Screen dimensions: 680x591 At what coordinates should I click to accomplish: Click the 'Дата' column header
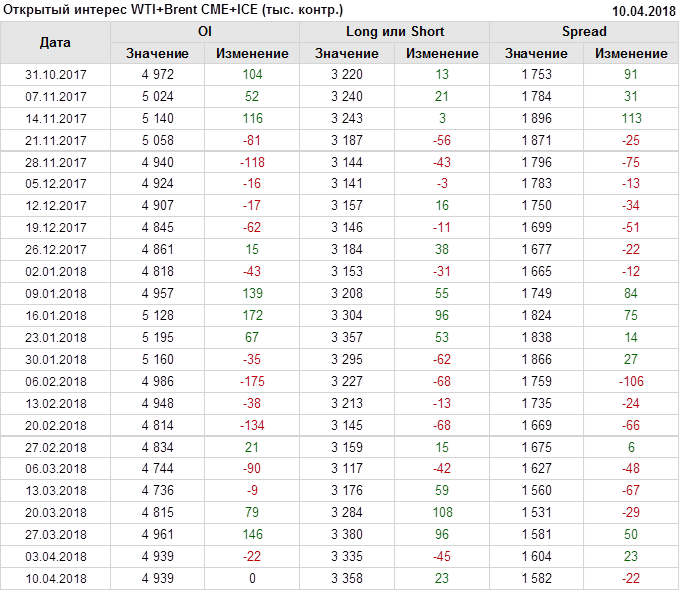tap(55, 43)
